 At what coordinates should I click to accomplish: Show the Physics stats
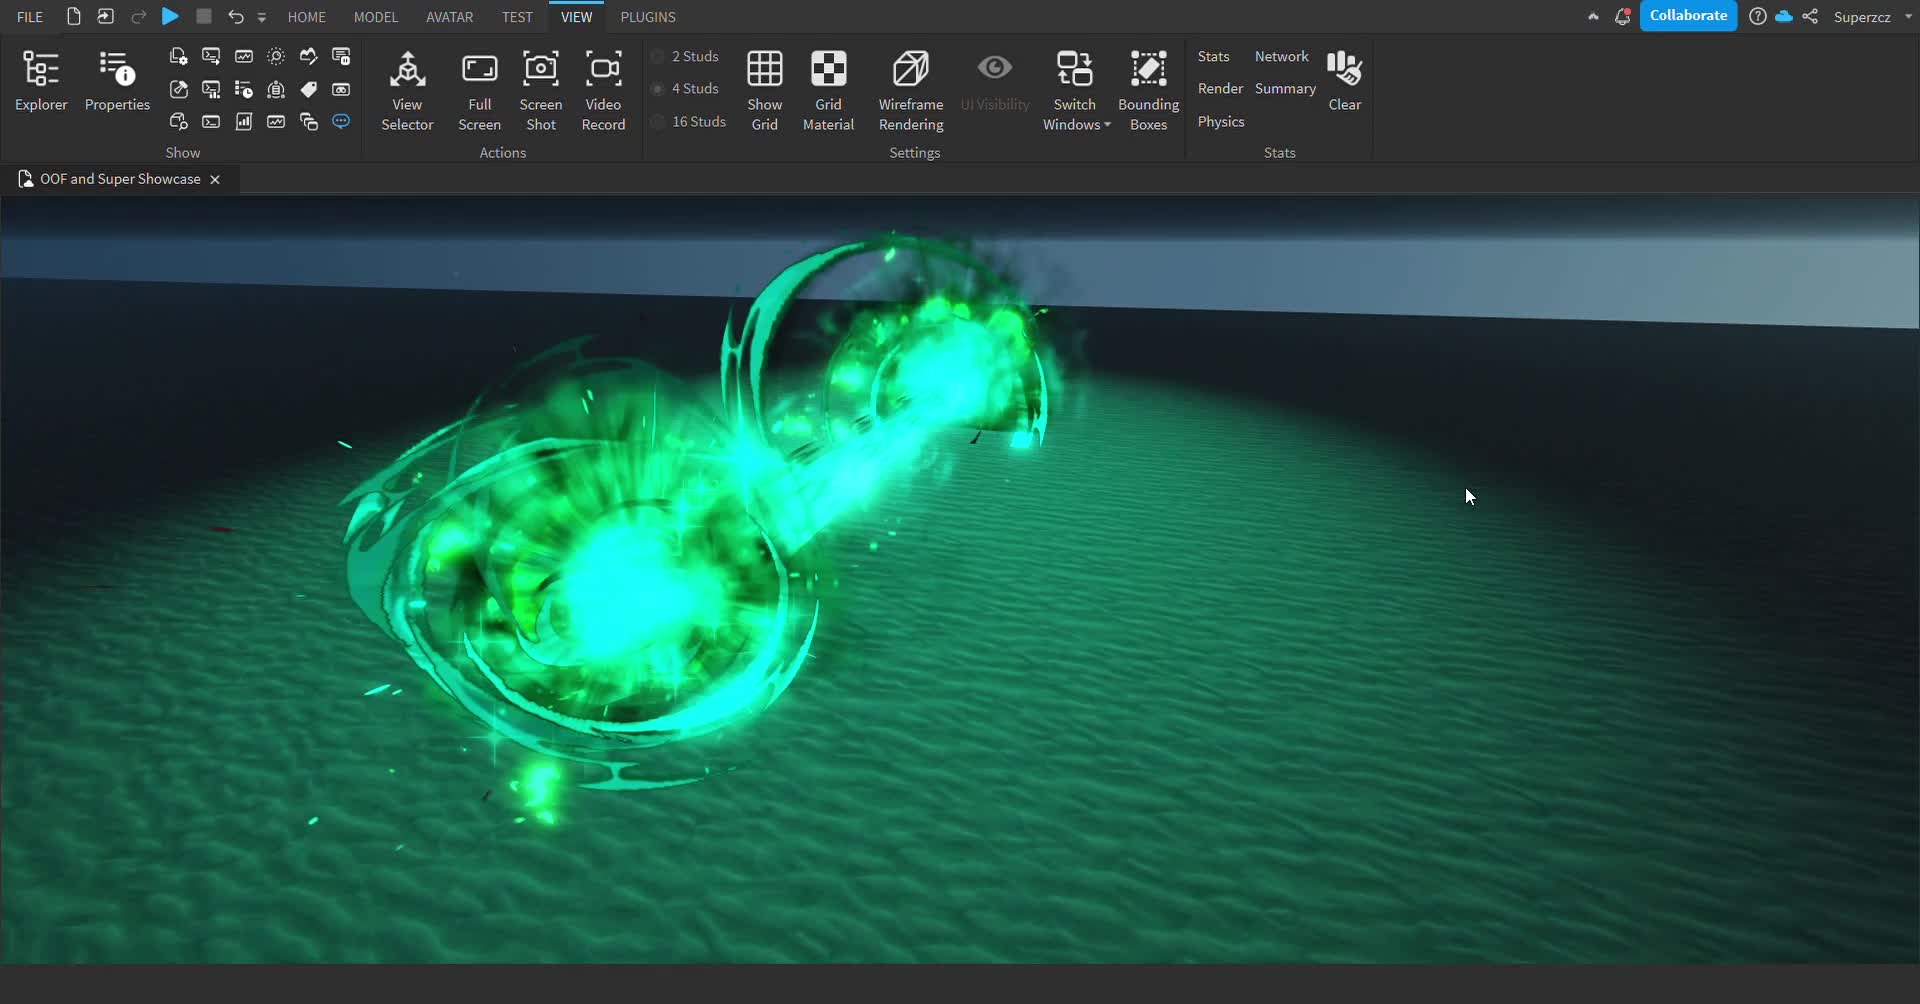coord(1221,122)
